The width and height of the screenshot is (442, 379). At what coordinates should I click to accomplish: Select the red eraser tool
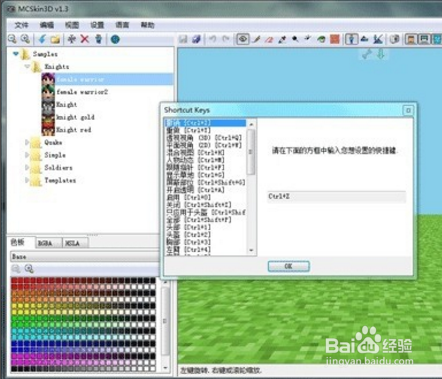(269, 39)
